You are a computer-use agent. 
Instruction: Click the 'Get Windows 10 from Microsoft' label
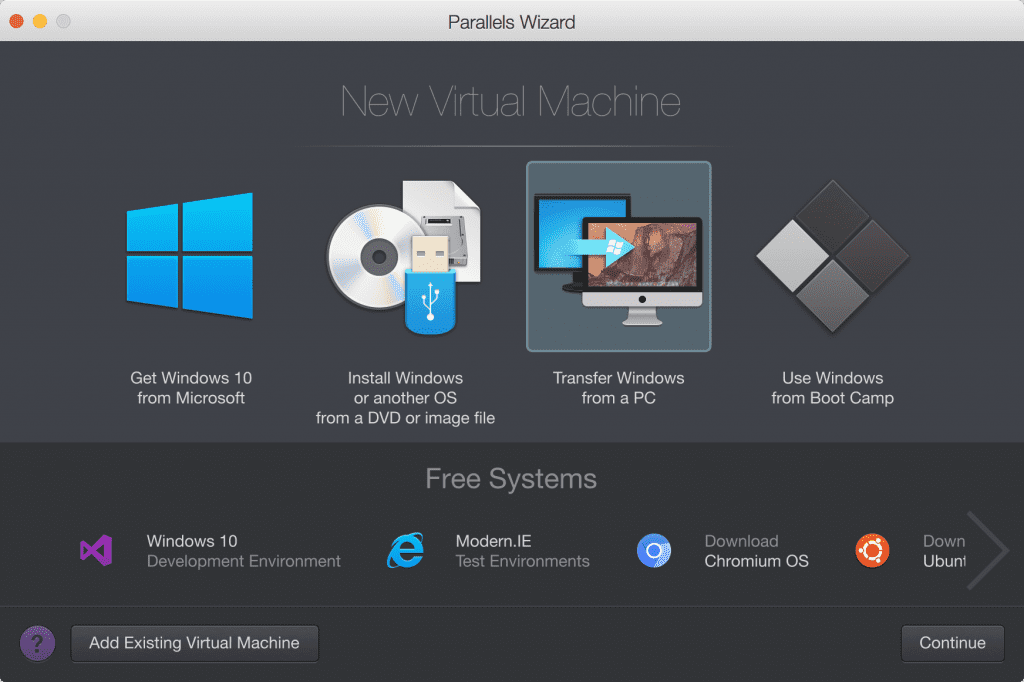(190, 388)
